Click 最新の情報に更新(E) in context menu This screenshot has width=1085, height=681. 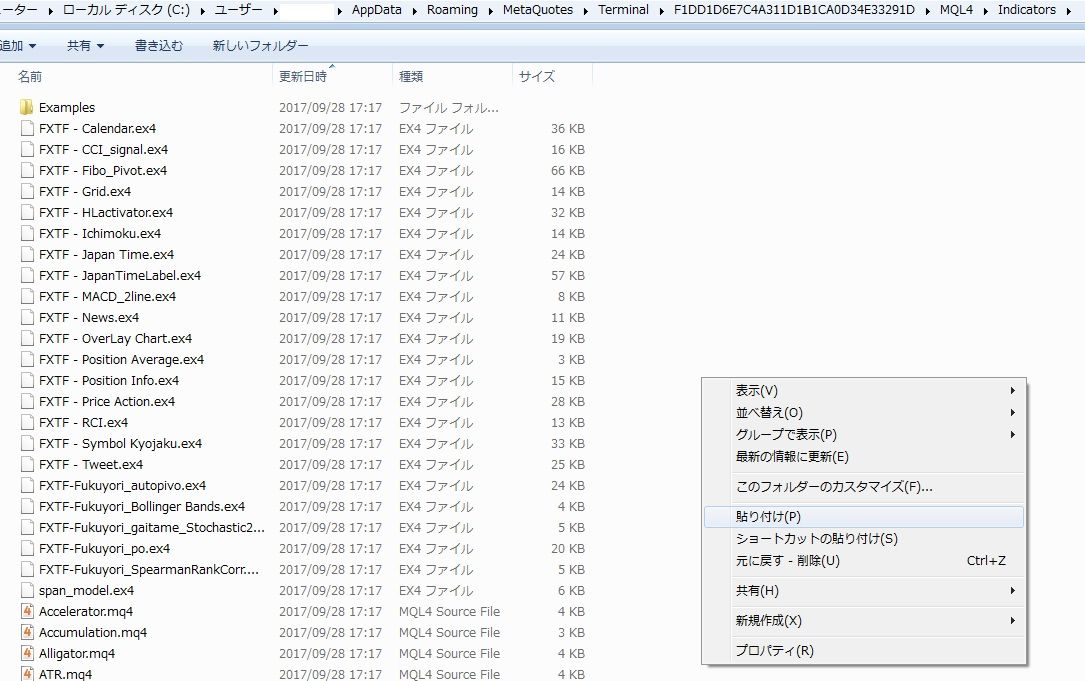click(x=864, y=457)
